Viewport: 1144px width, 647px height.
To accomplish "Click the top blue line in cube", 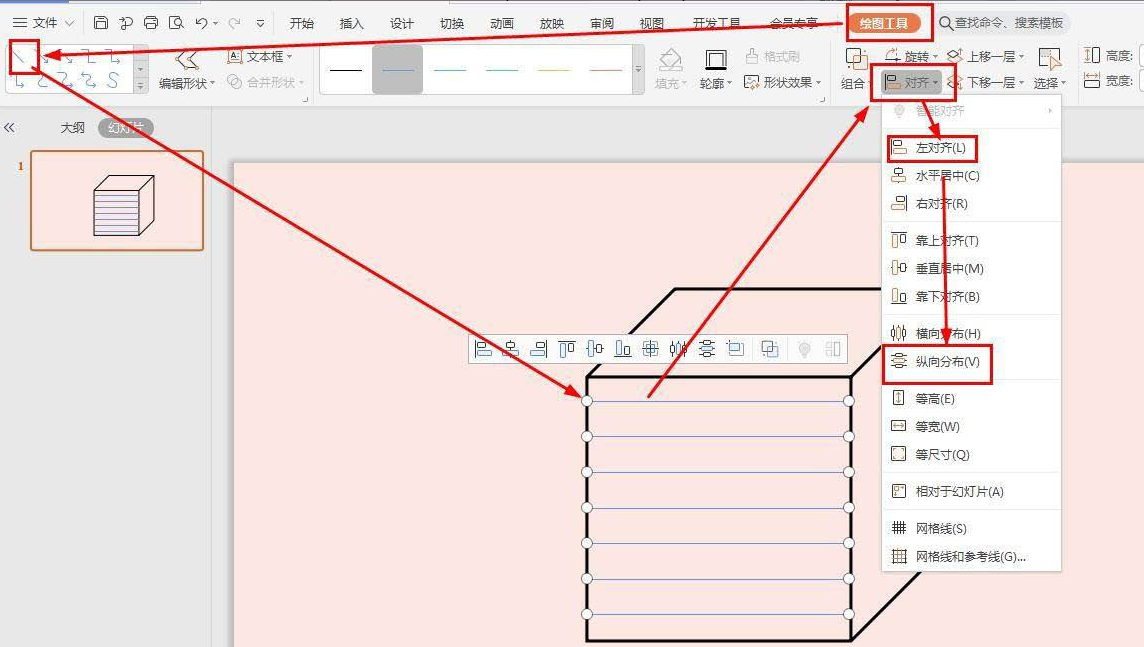I will [718, 401].
